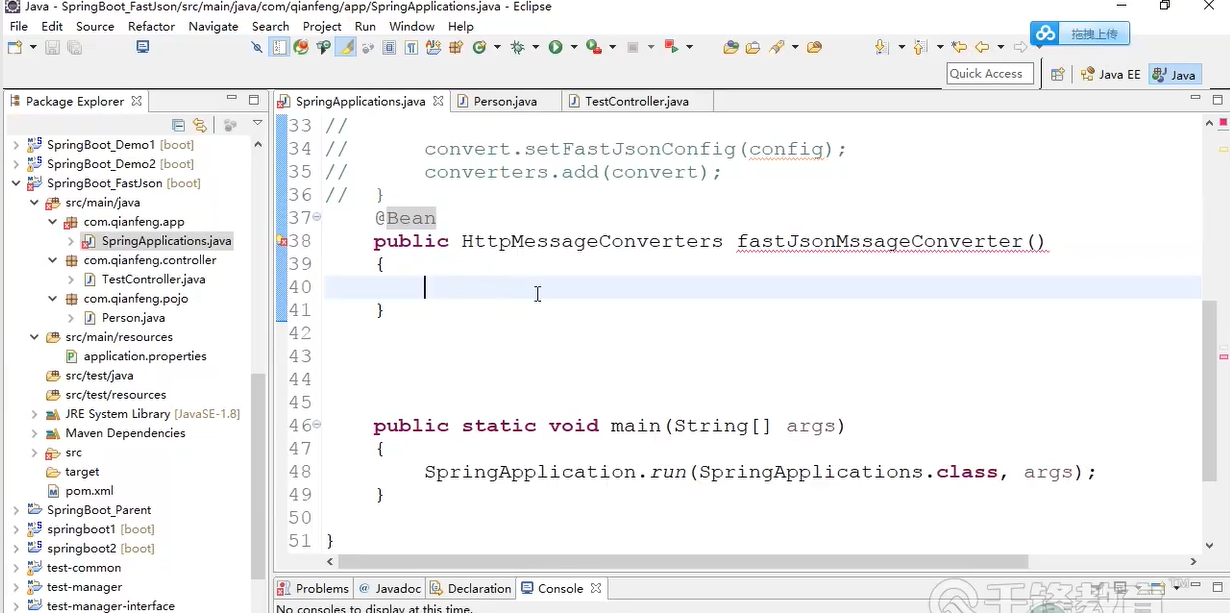
Task: Switch to the TestController.java editor tab
Action: (636, 101)
